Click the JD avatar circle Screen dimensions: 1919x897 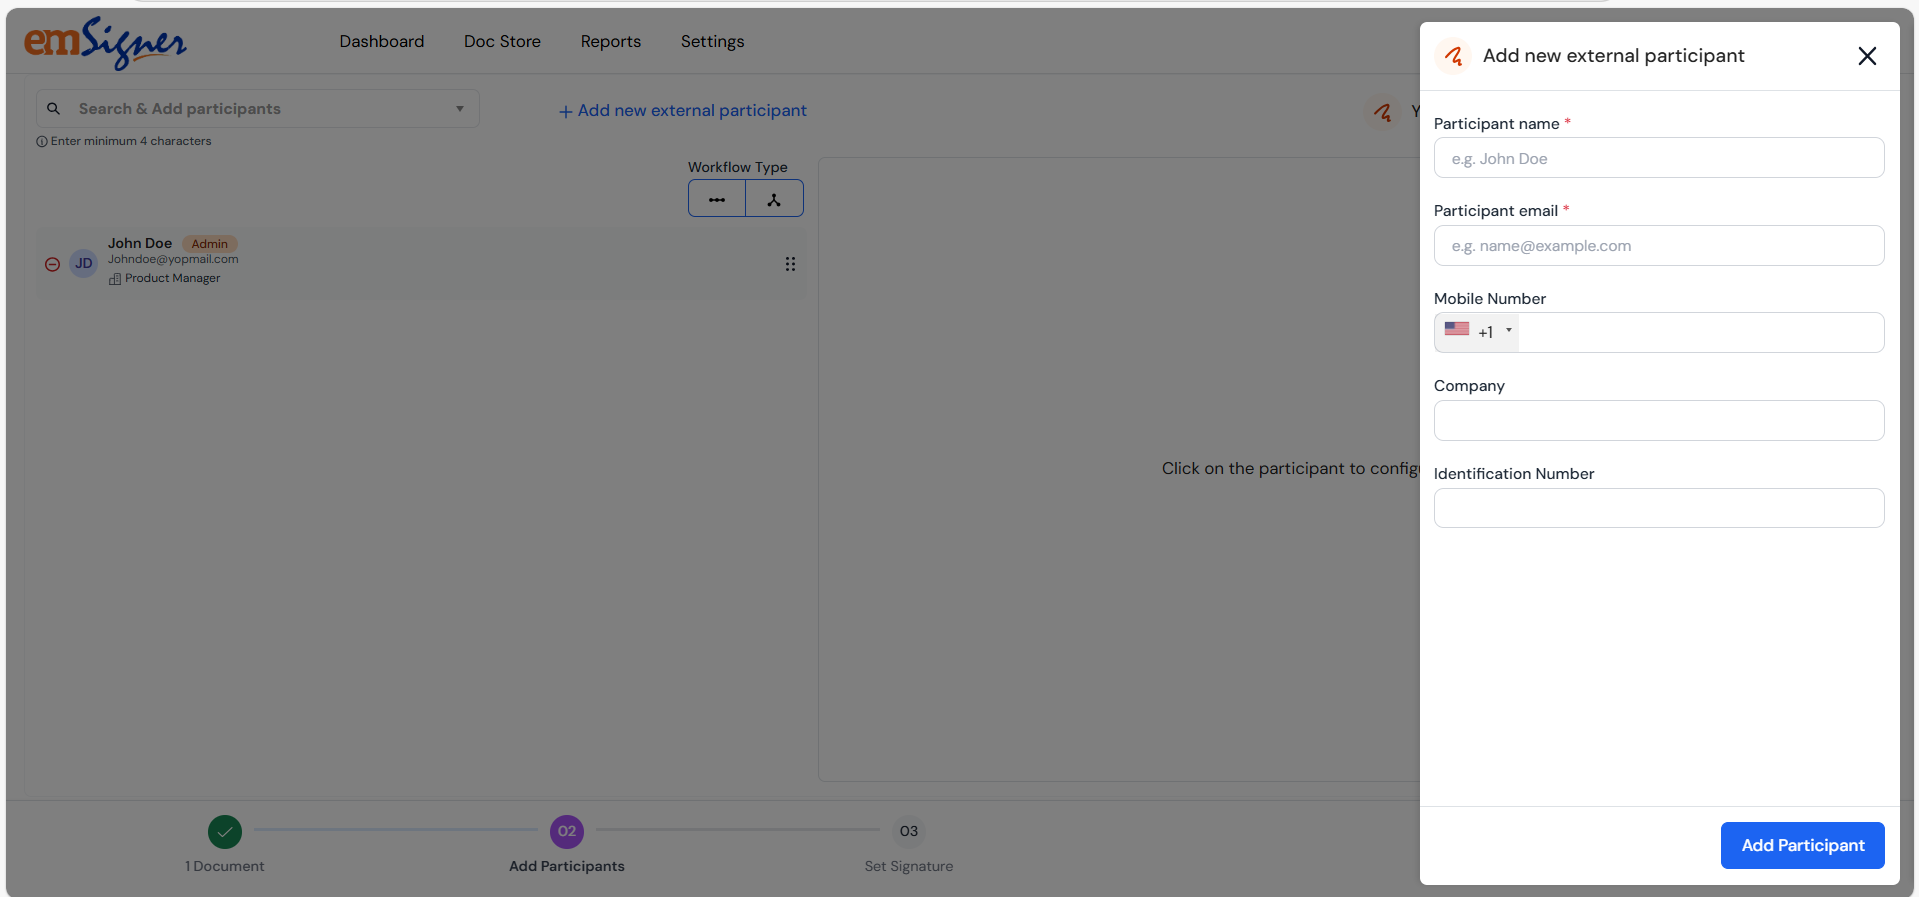tap(84, 264)
